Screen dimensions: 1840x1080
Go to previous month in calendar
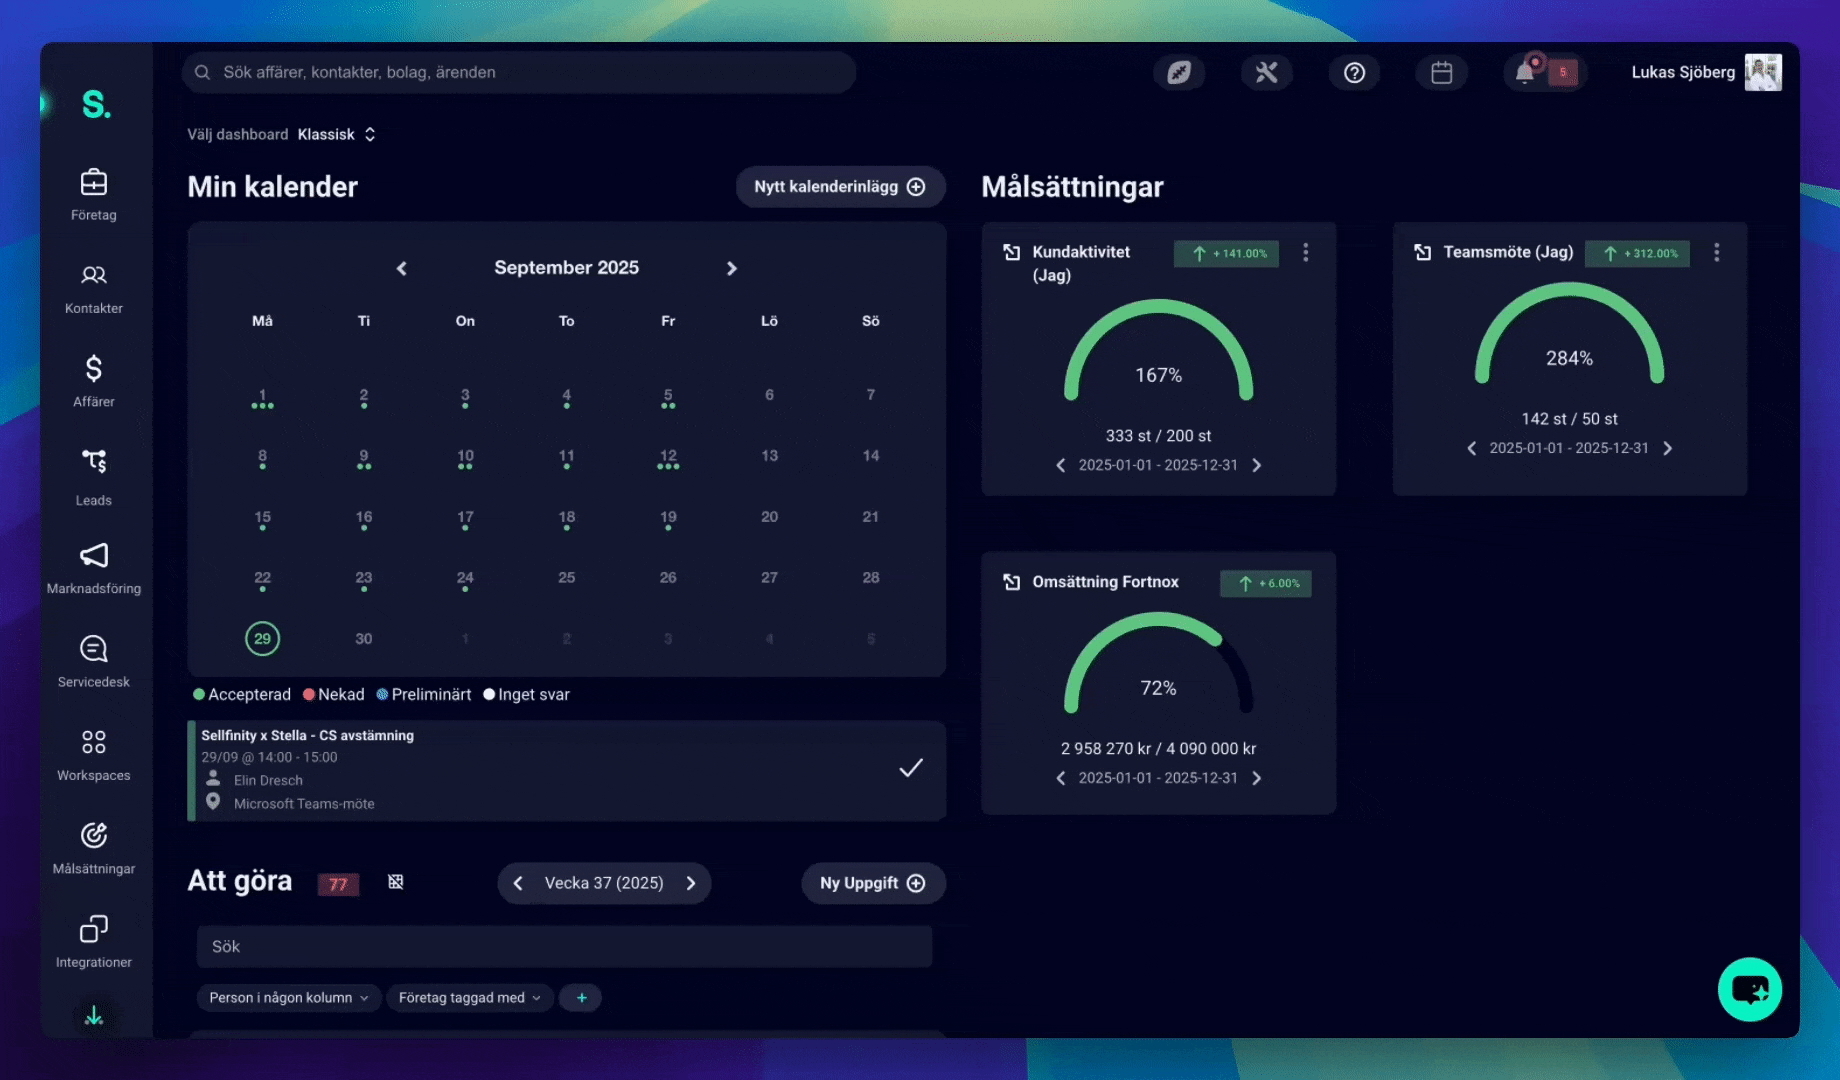[402, 268]
